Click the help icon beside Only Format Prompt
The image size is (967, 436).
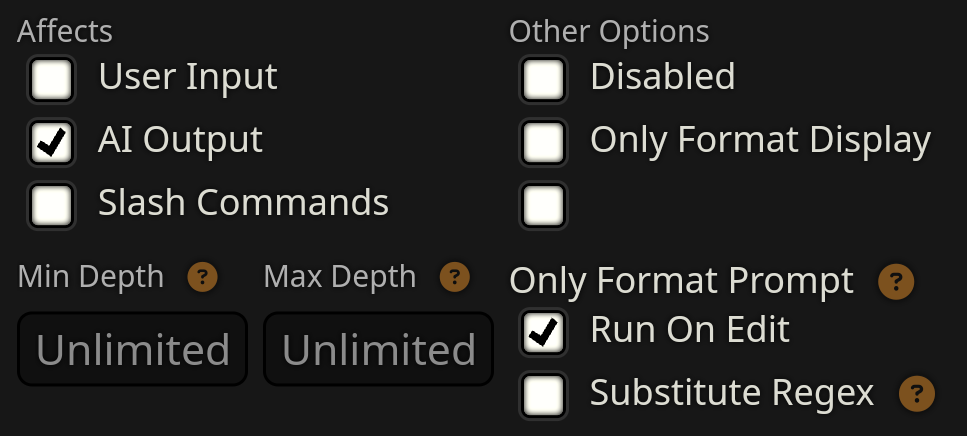896,282
